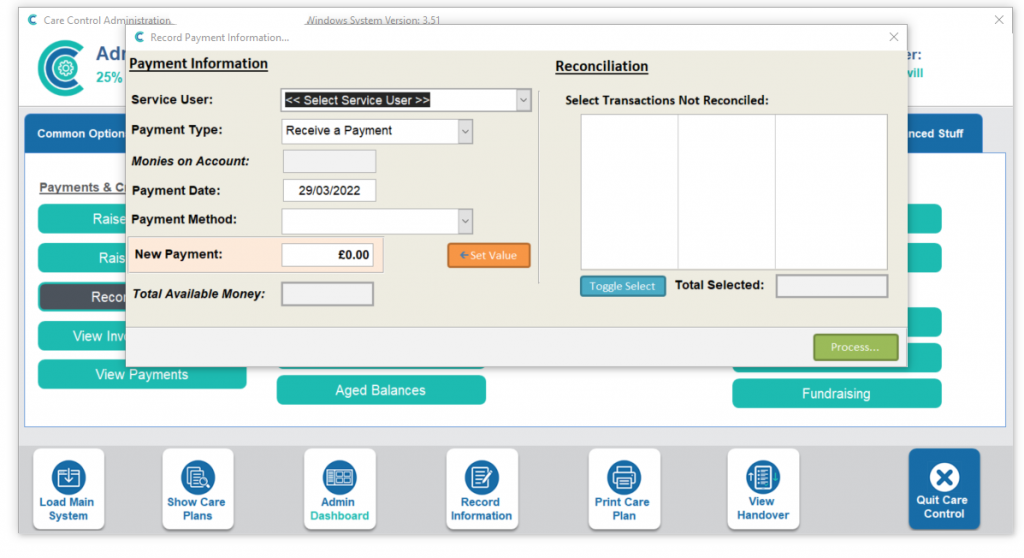Close the Record Payment Information dialog
This screenshot has width=1024, height=558.
(893, 37)
